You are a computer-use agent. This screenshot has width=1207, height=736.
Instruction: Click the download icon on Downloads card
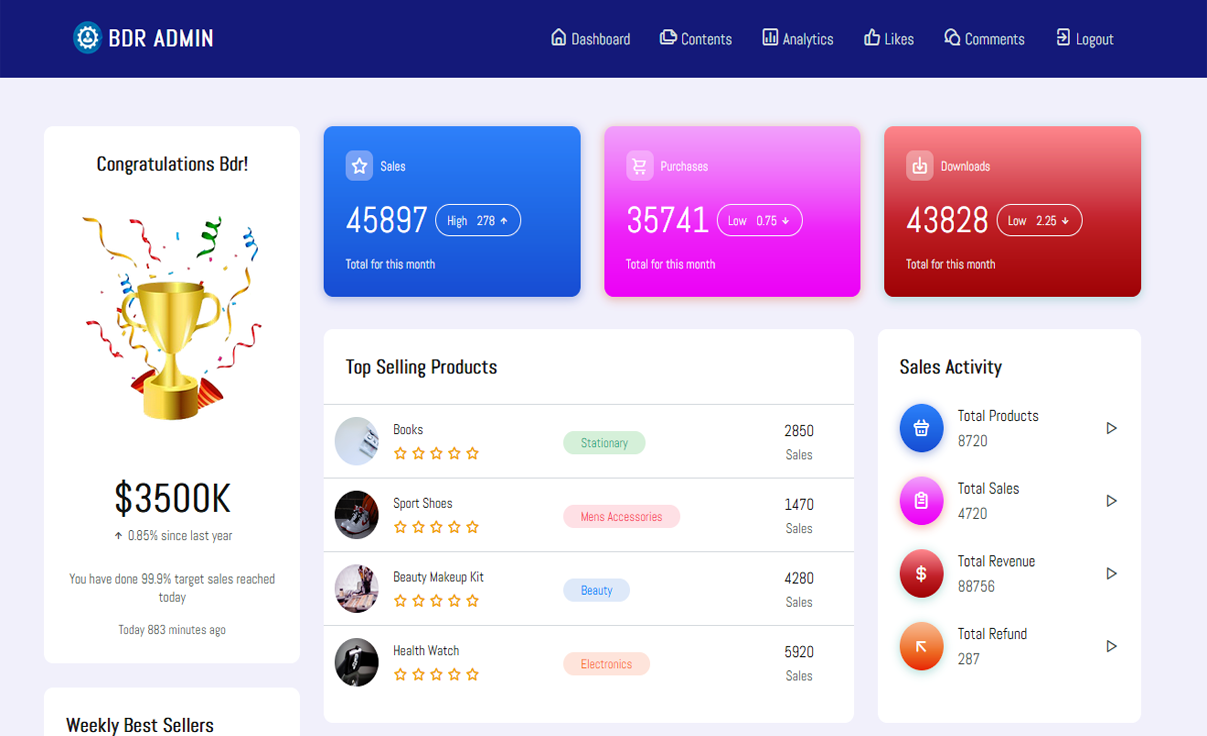pyautogui.click(x=920, y=166)
